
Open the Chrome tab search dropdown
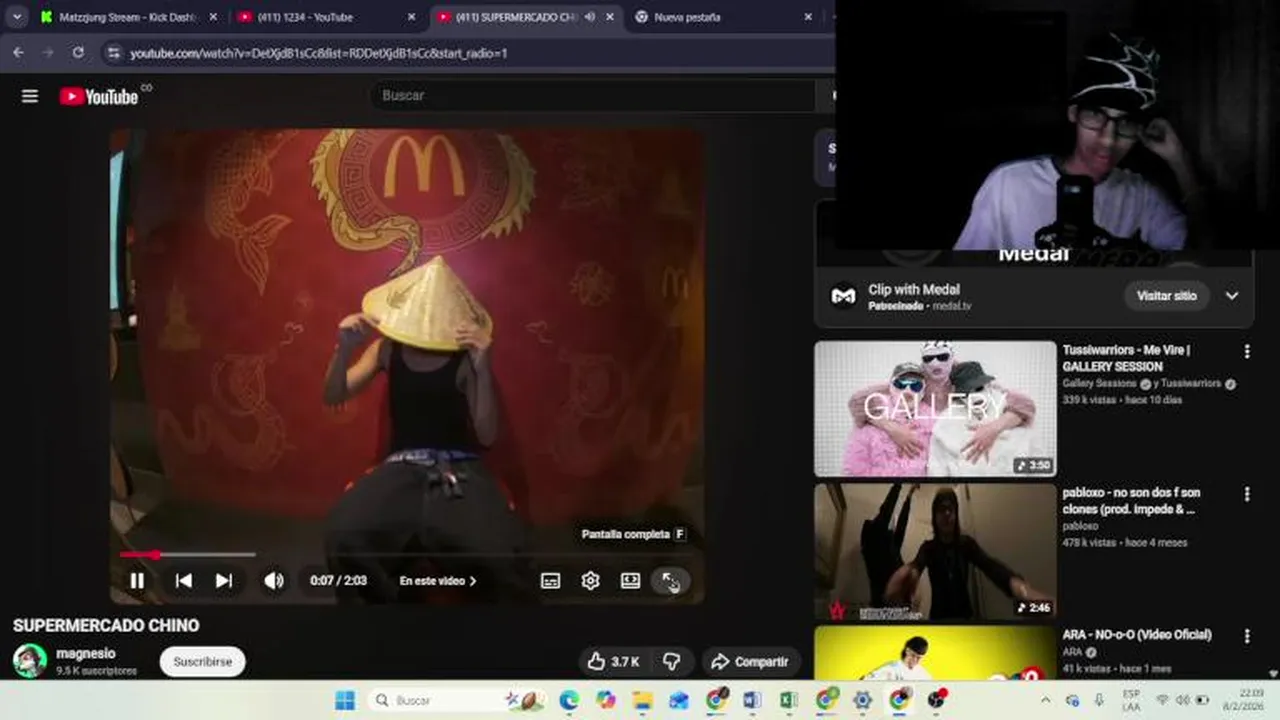click(x=16, y=17)
